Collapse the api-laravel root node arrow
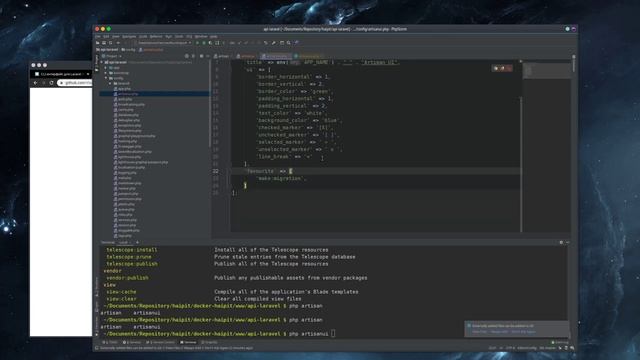Image resolution: width=640 pixels, height=360 pixels. 102,62
